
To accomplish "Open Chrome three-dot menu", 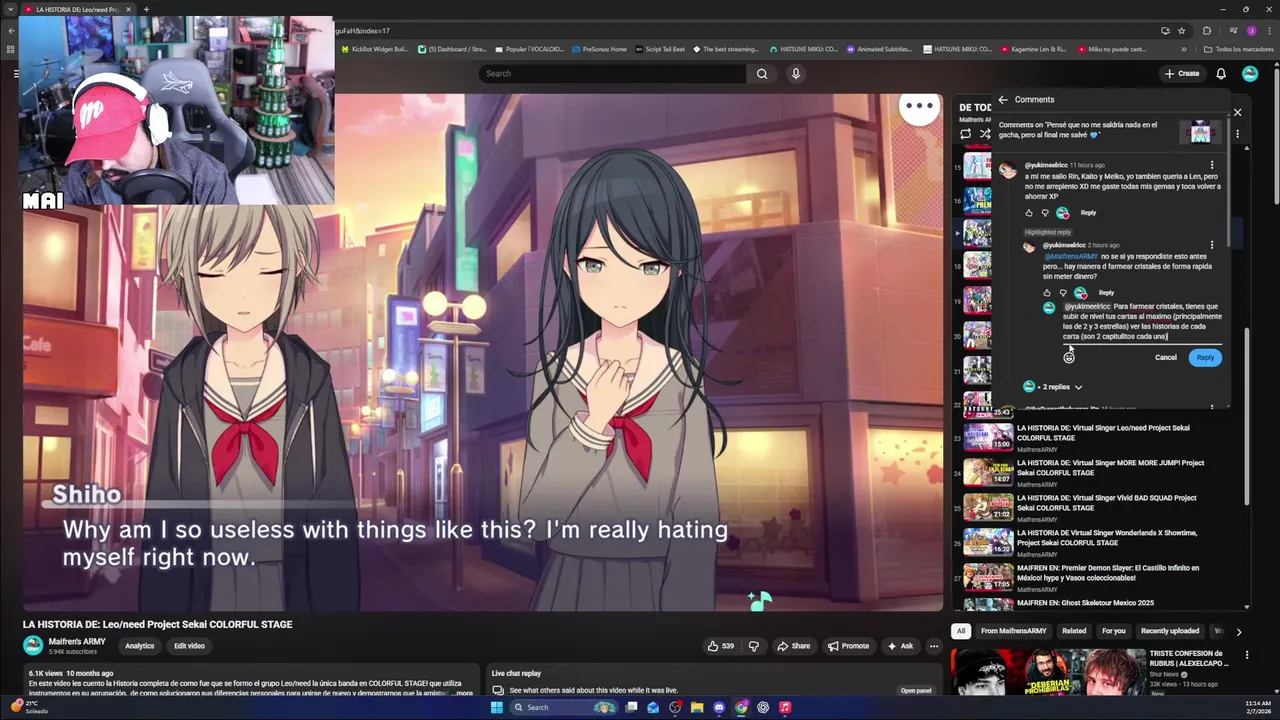I will (x=1268, y=30).
